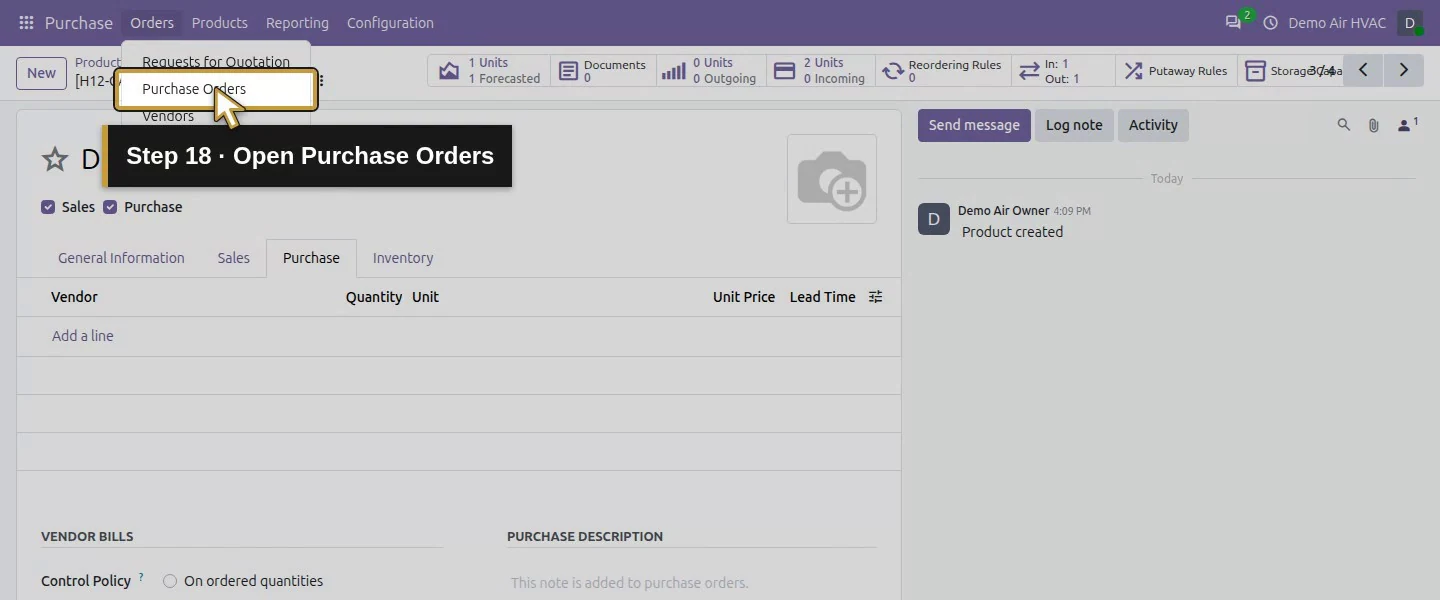Open the Configuration menu
Screen dimensions: 1440x600
(x=390, y=23)
